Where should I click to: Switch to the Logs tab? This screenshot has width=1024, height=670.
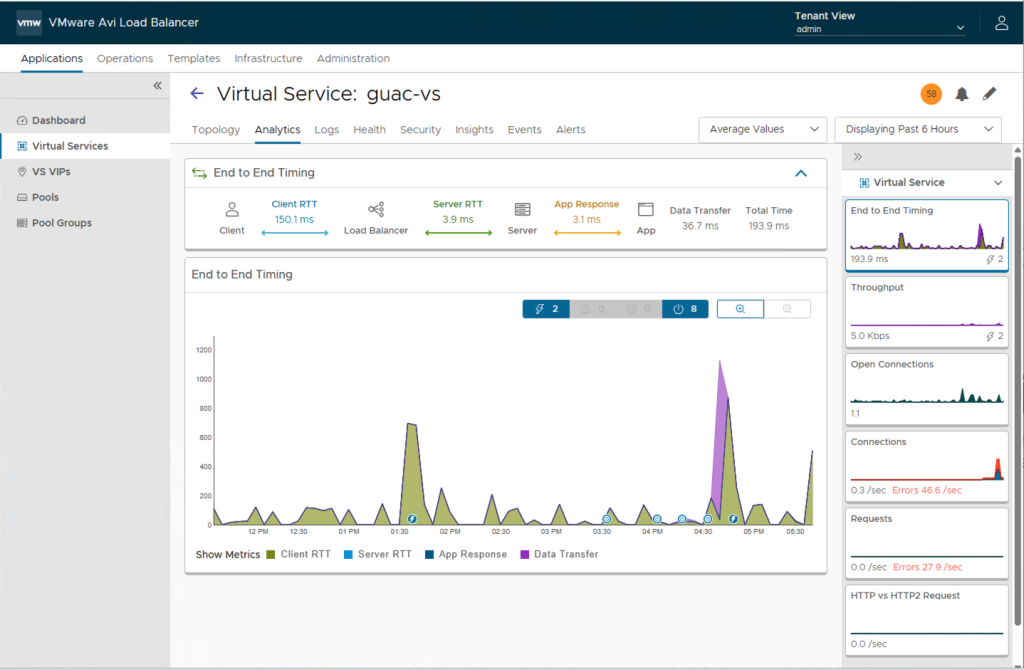pyautogui.click(x=326, y=130)
